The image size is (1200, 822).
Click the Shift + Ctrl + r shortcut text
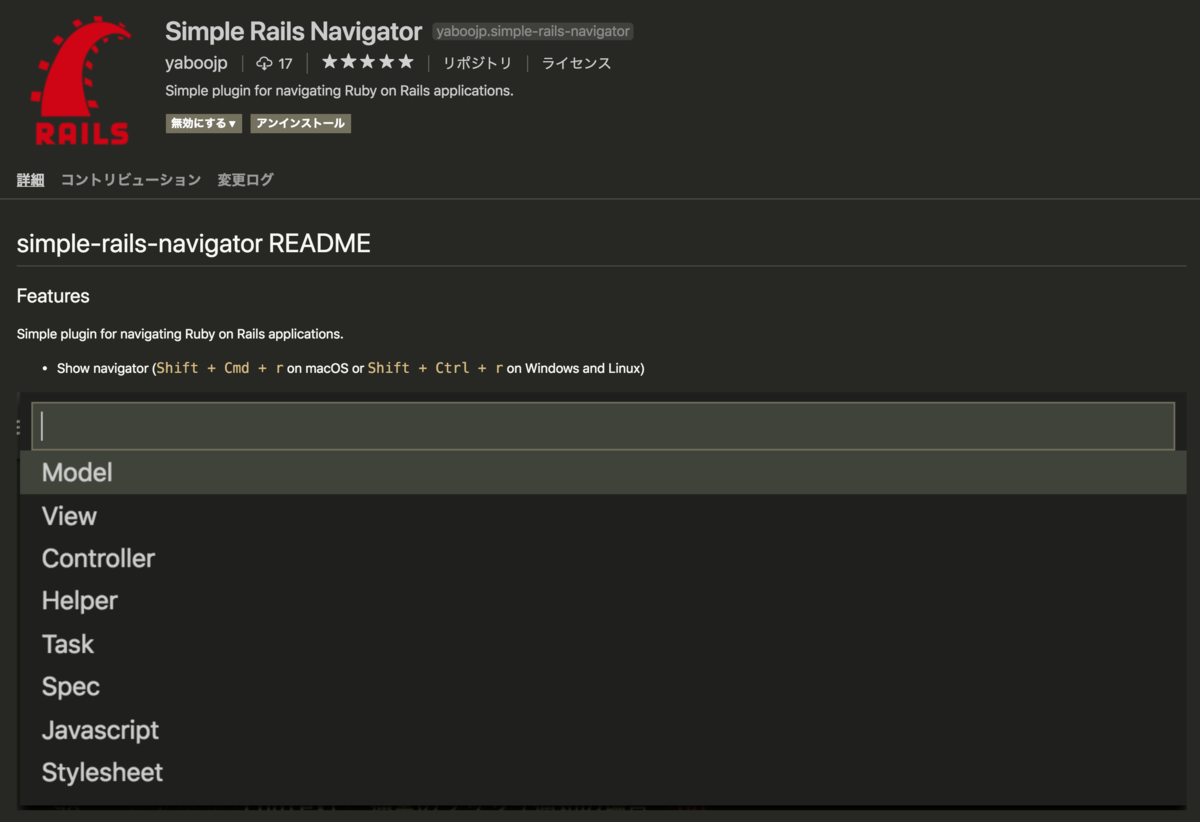[x=435, y=368]
